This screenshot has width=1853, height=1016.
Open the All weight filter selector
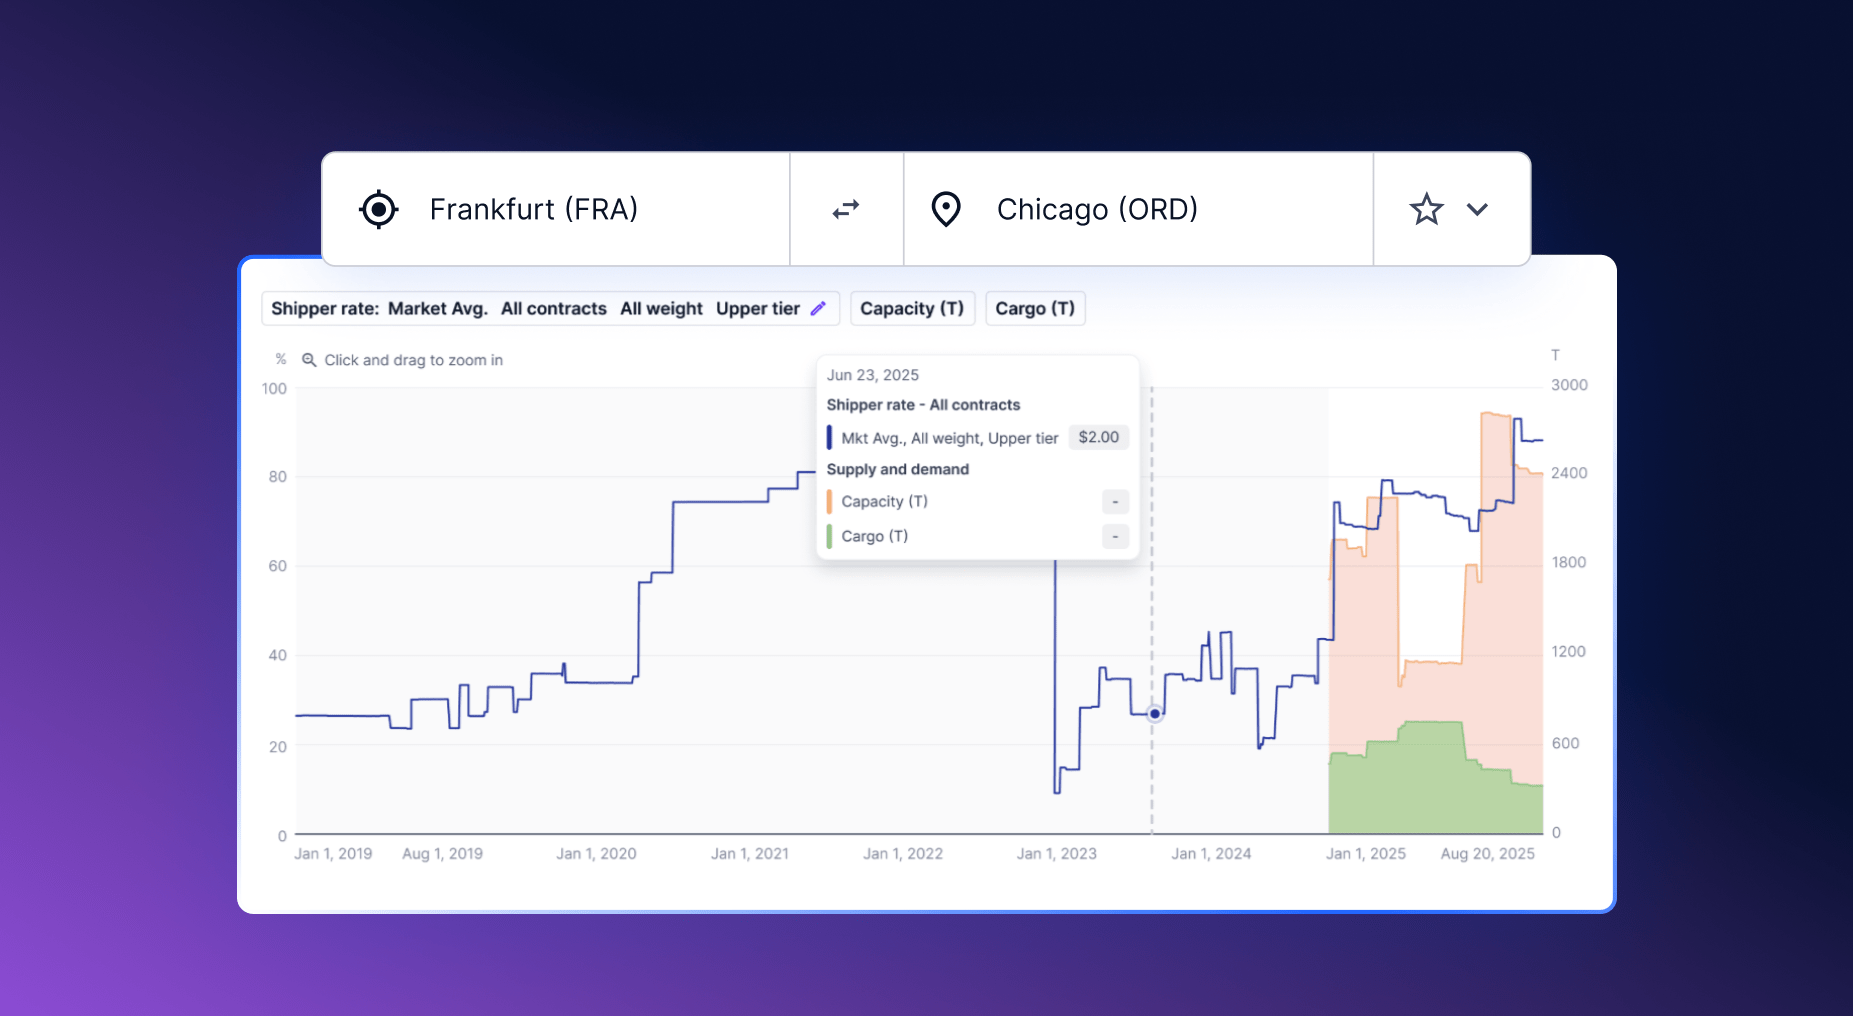click(660, 308)
